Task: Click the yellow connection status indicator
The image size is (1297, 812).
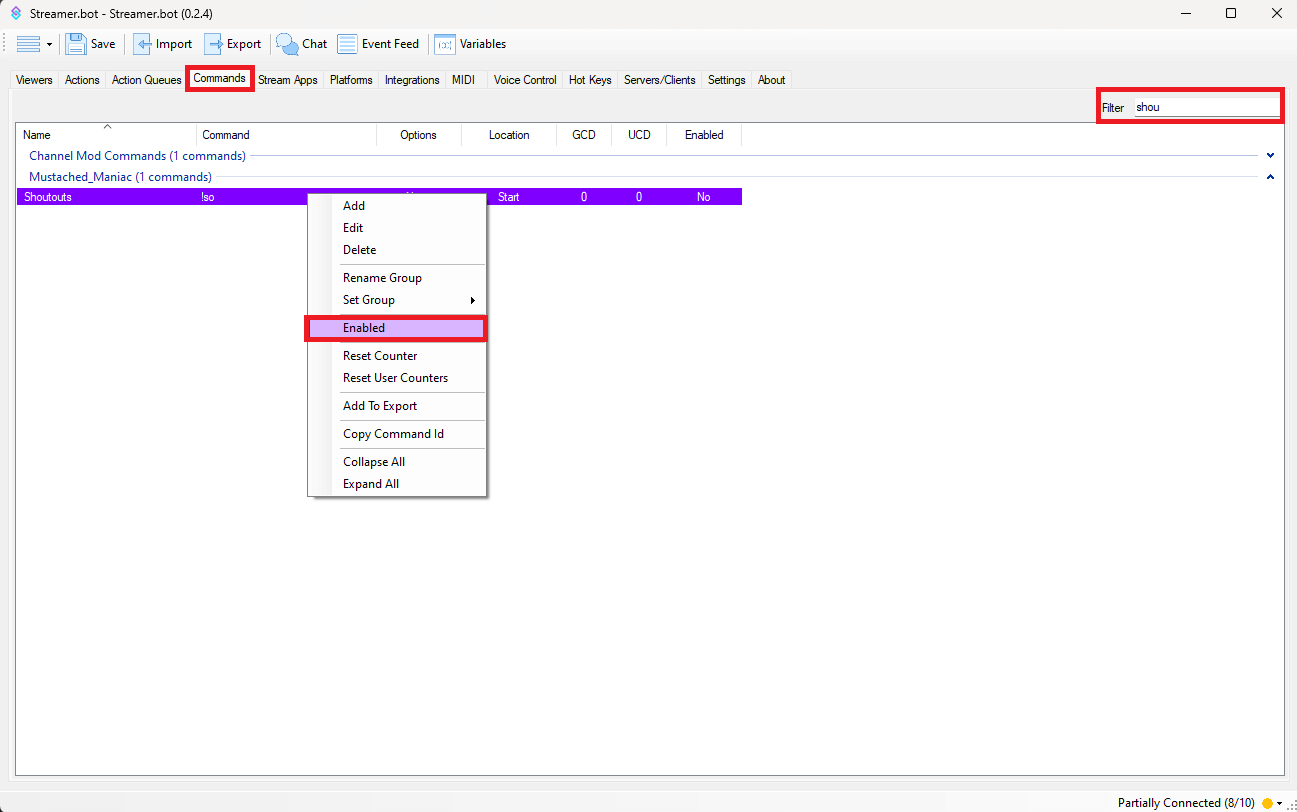Action: (x=1267, y=803)
